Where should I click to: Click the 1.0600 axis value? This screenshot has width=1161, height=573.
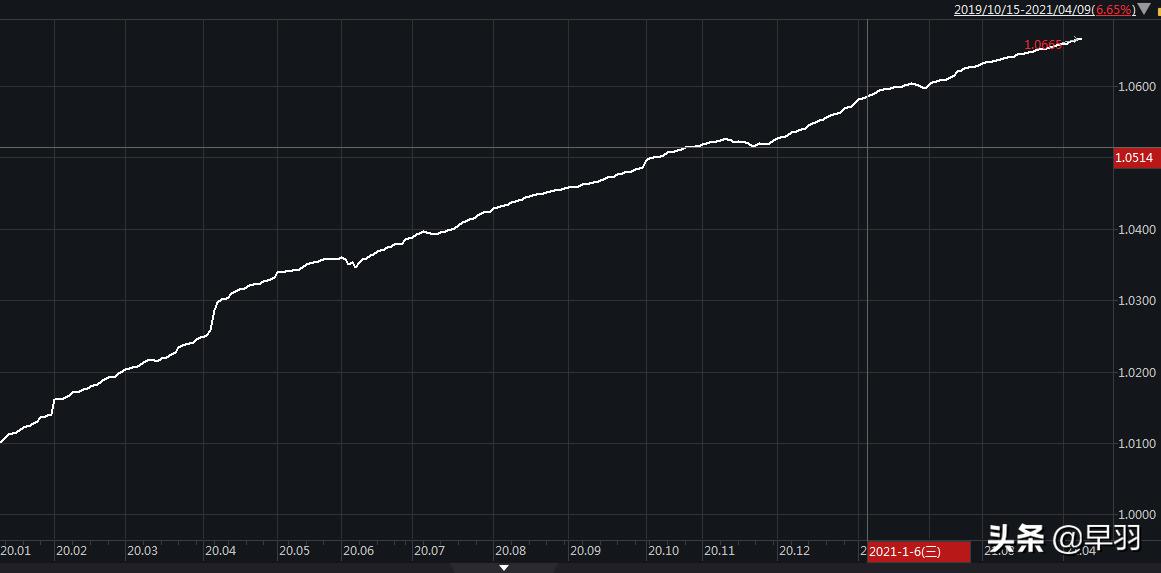1136,87
